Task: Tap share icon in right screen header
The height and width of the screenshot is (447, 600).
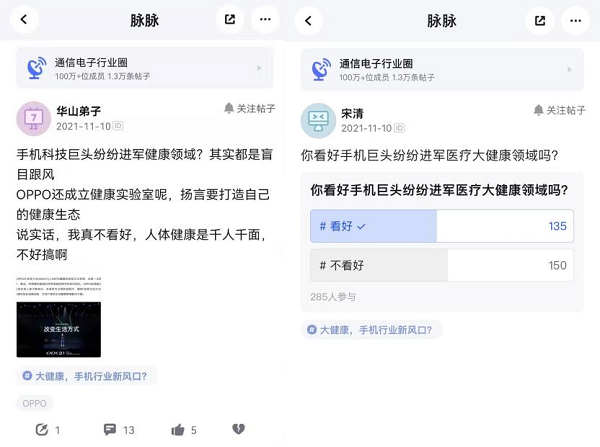Action: pyautogui.click(x=540, y=21)
